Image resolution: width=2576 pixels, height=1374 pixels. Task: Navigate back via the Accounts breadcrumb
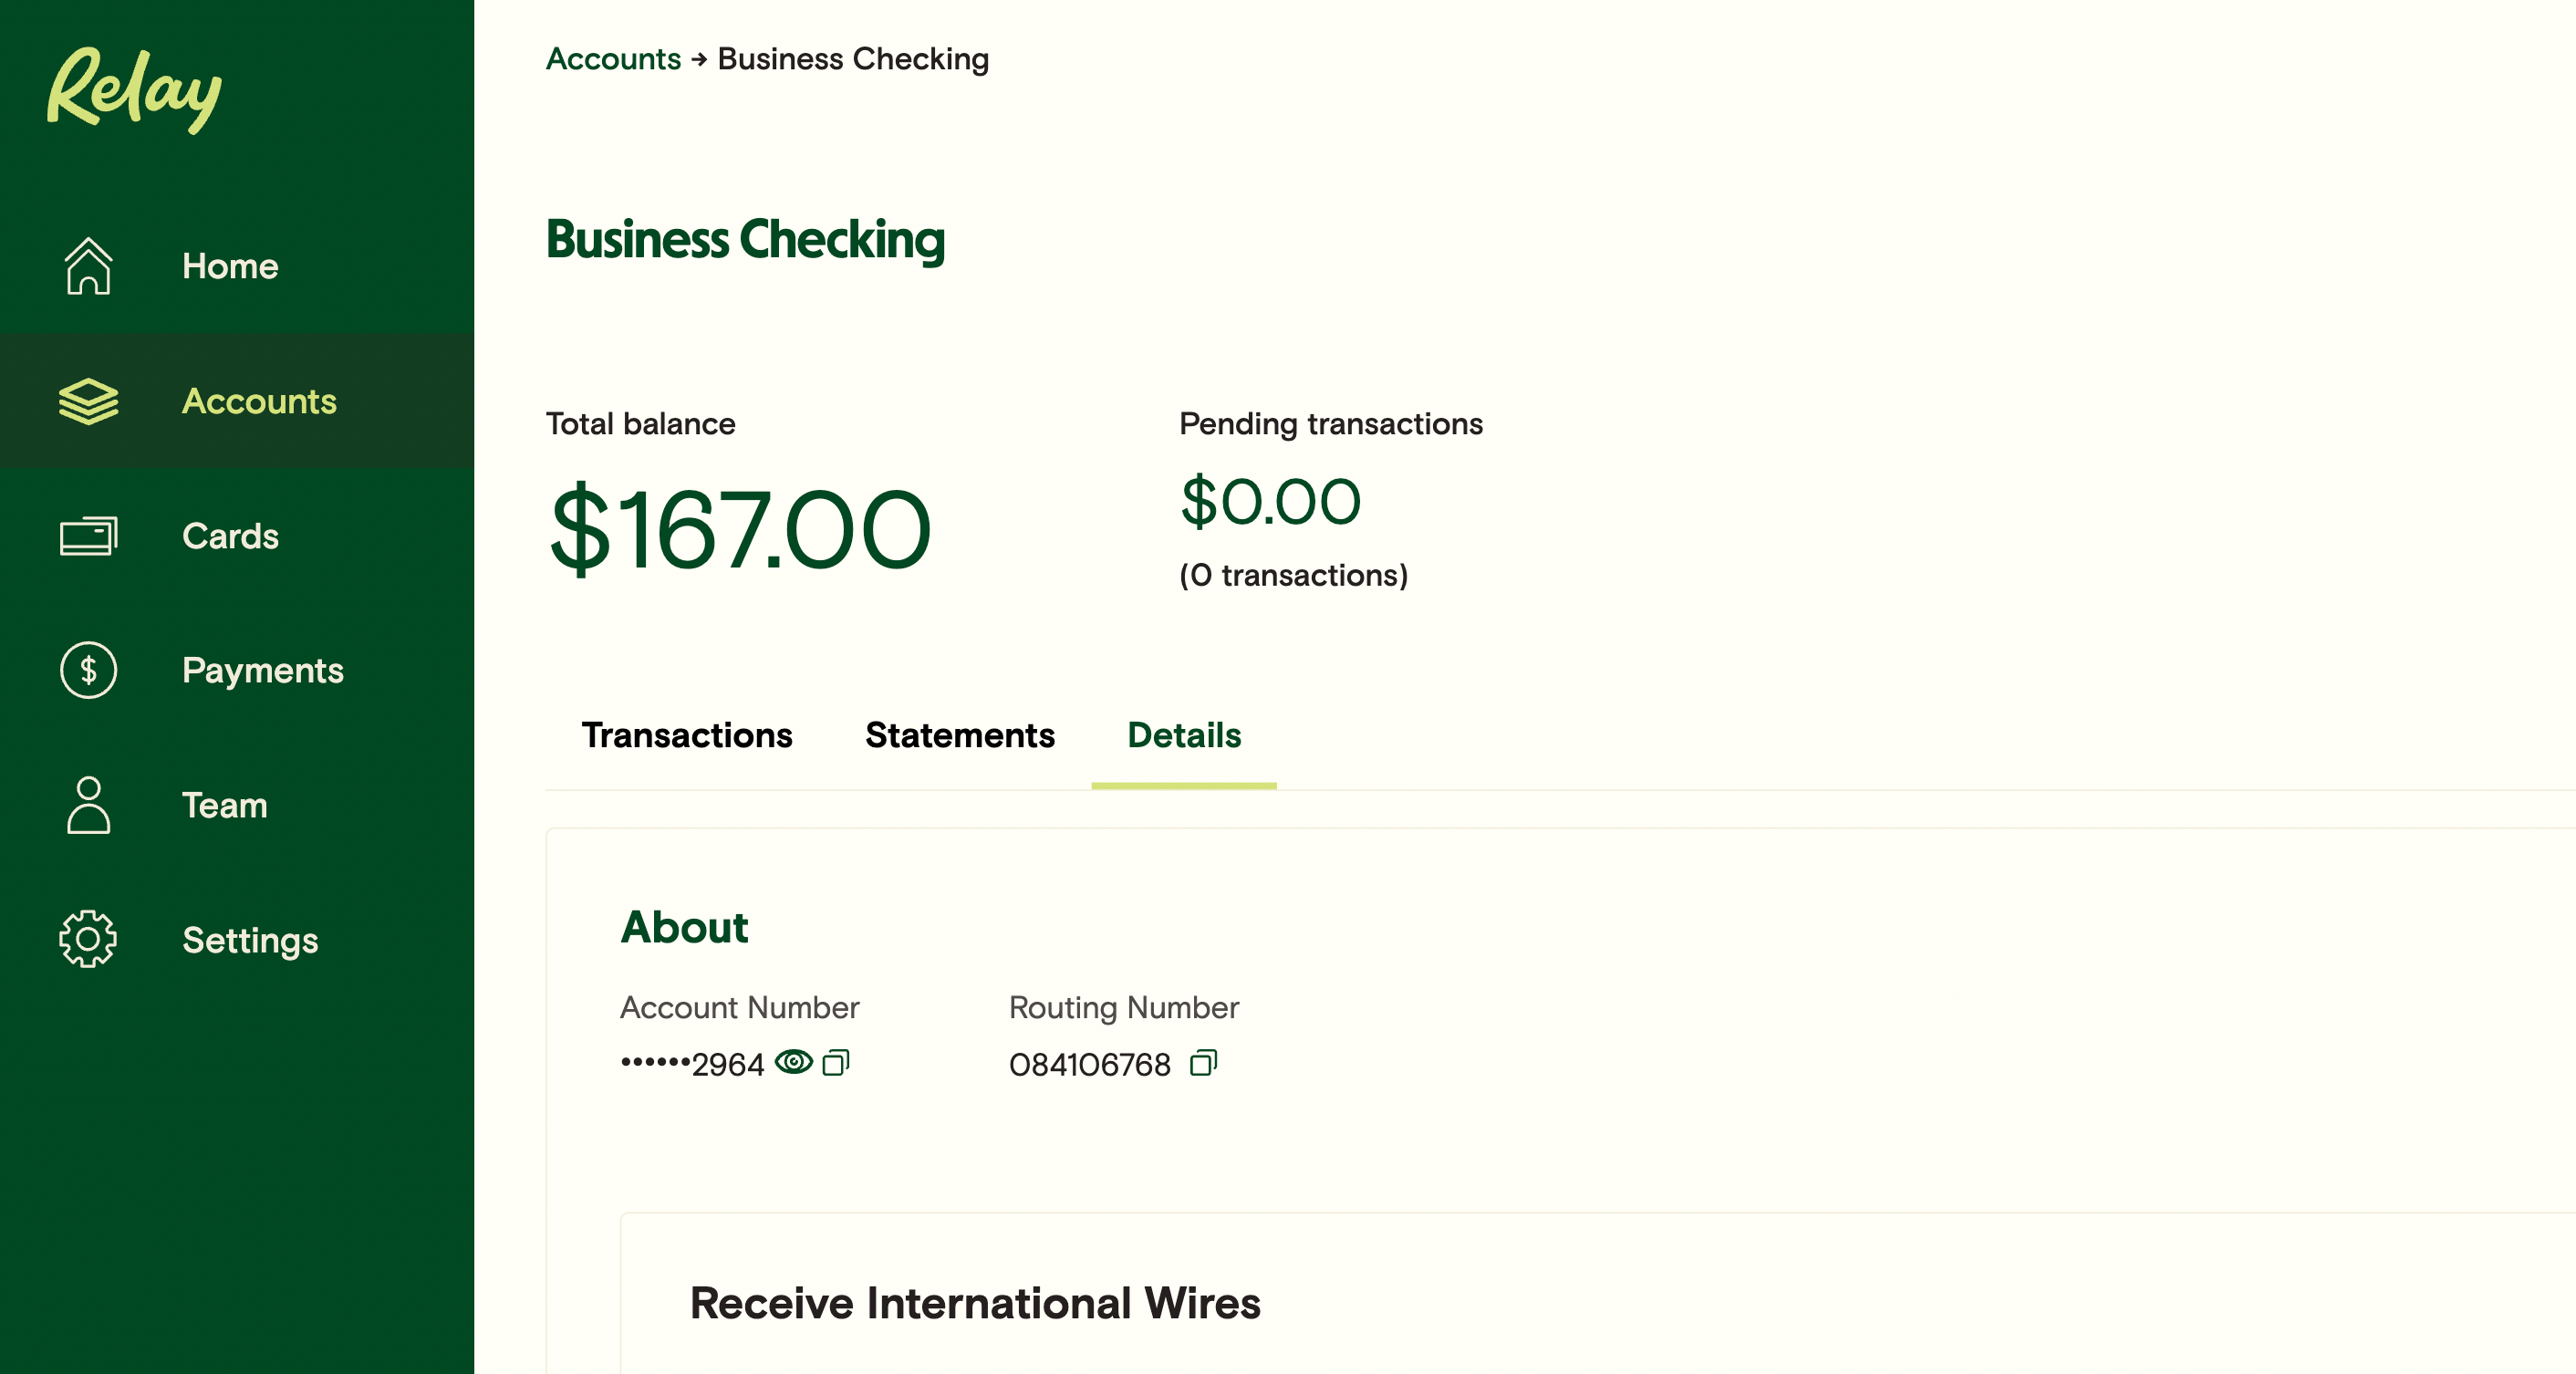coord(612,58)
